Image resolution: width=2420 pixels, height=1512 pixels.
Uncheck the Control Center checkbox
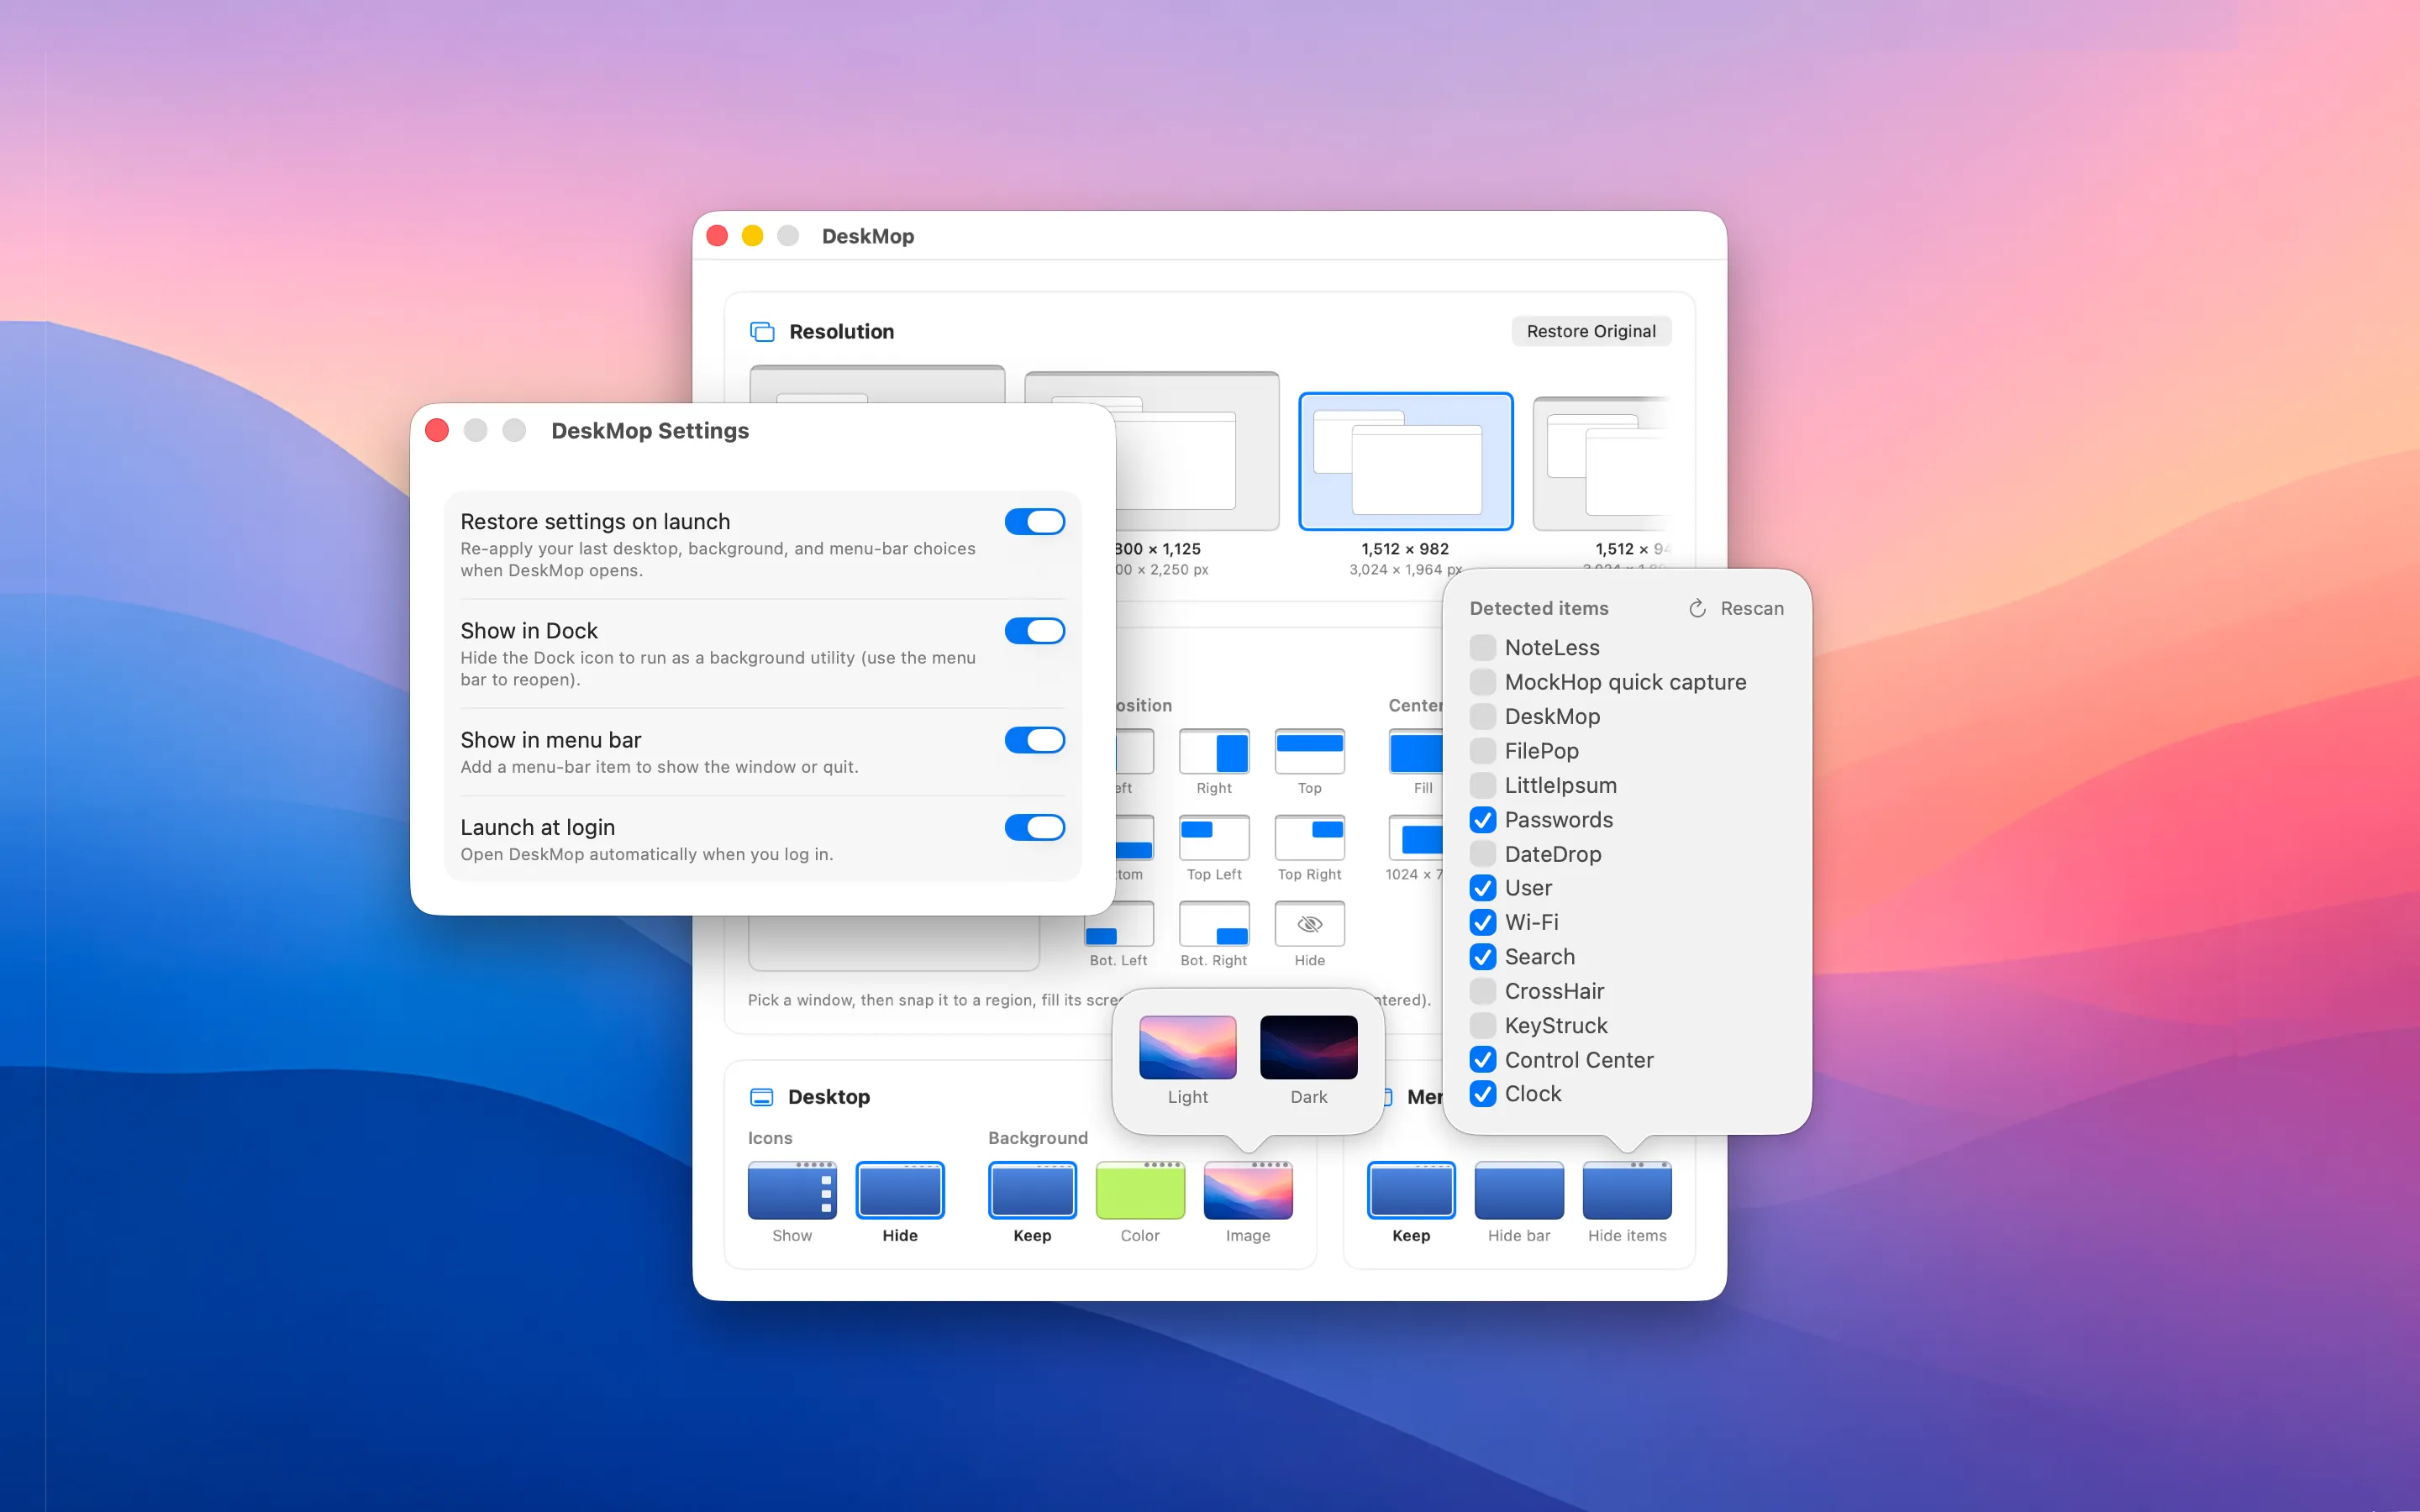[x=1483, y=1059]
